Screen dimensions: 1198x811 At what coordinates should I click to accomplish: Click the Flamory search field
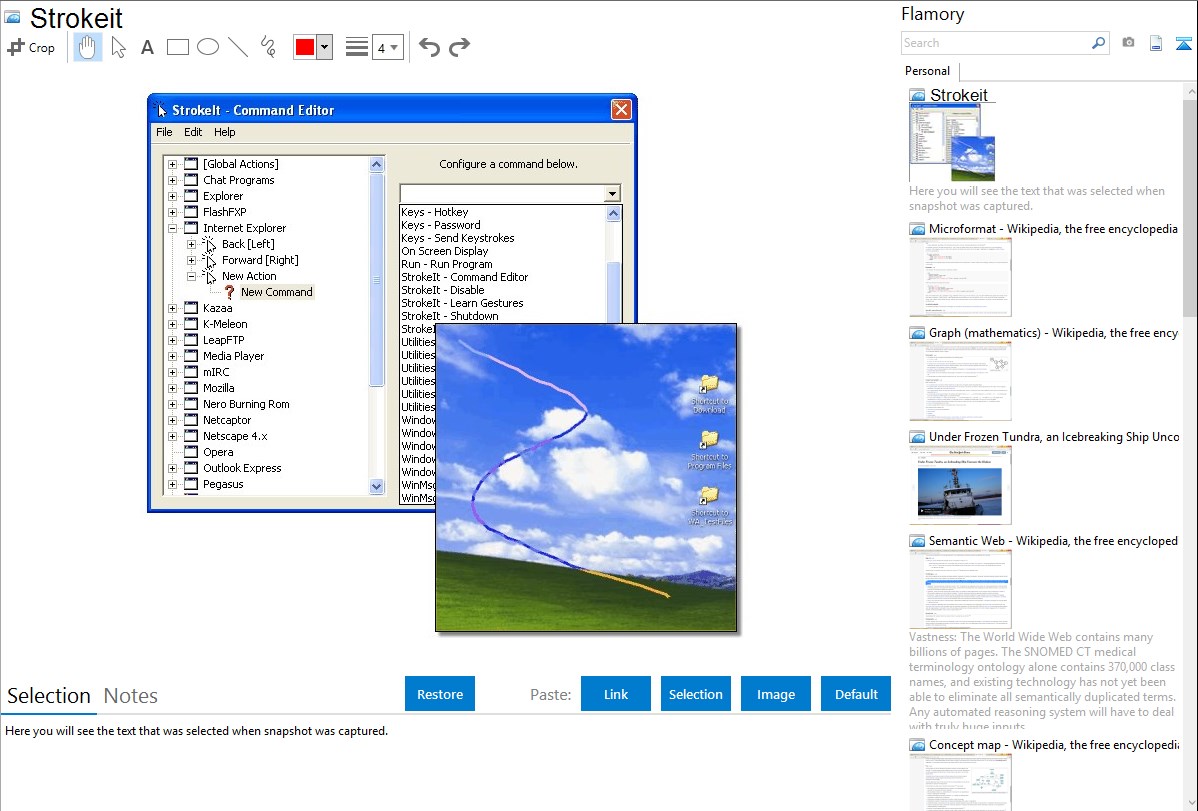click(x=995, y=43)
